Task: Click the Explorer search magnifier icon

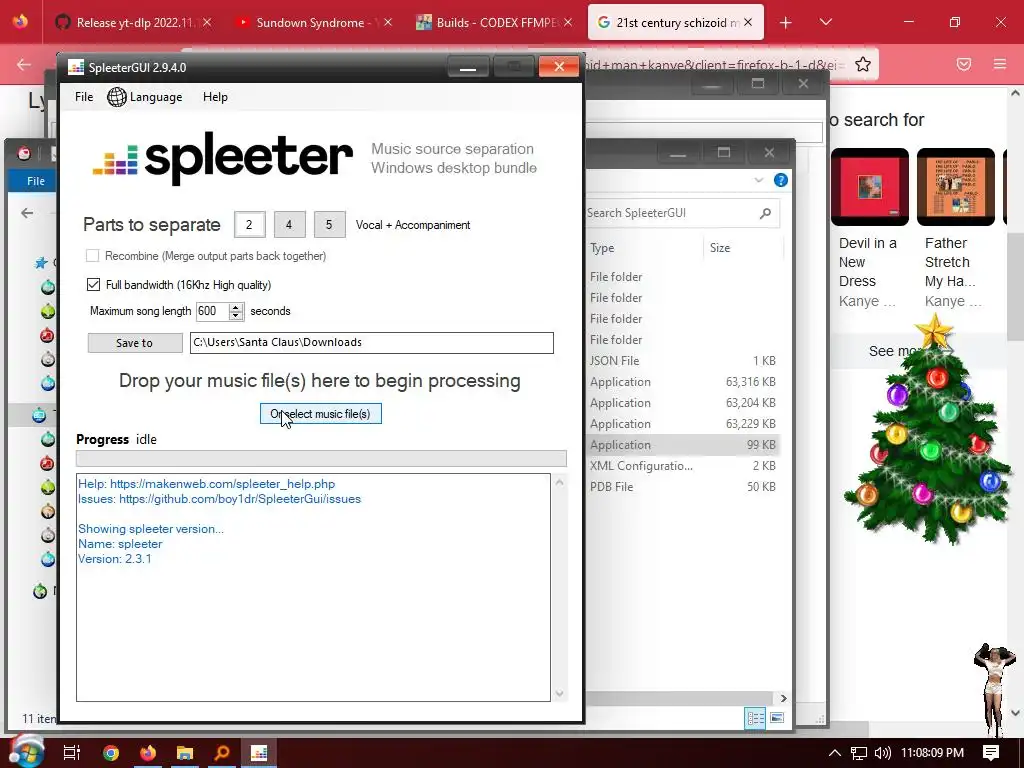Action: pos(765,213)
